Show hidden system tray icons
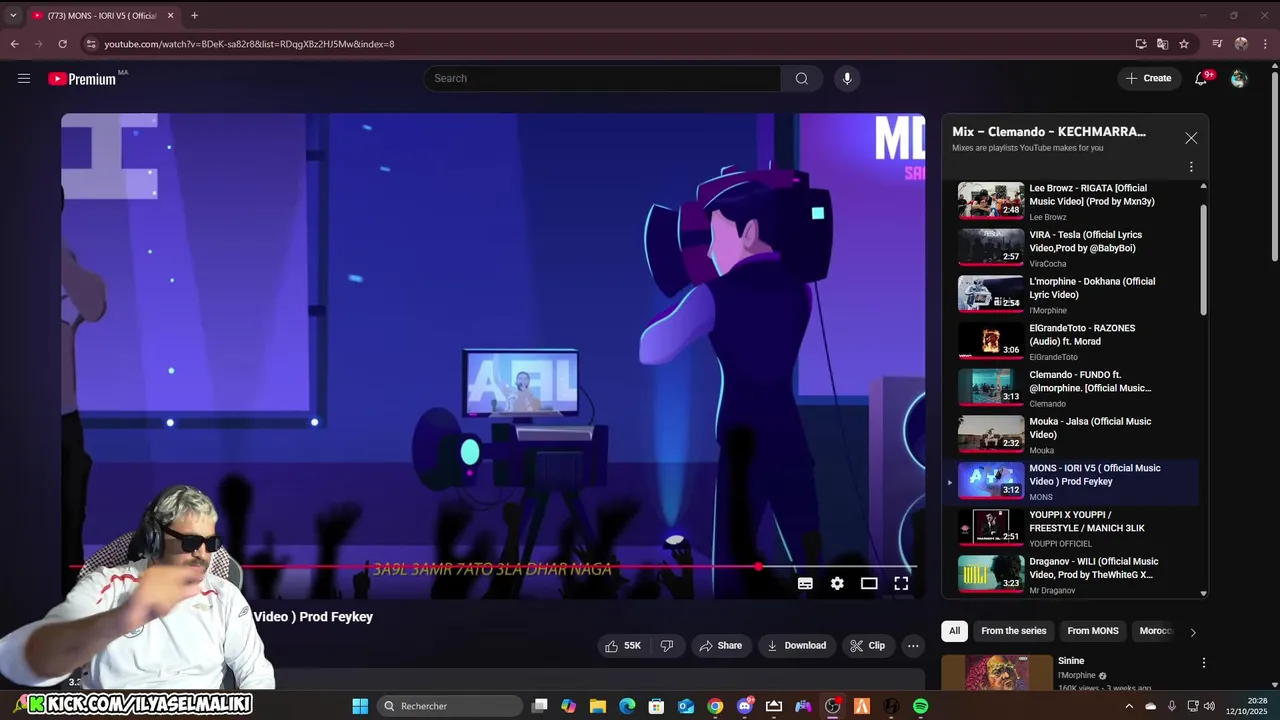 (1129, 706)
